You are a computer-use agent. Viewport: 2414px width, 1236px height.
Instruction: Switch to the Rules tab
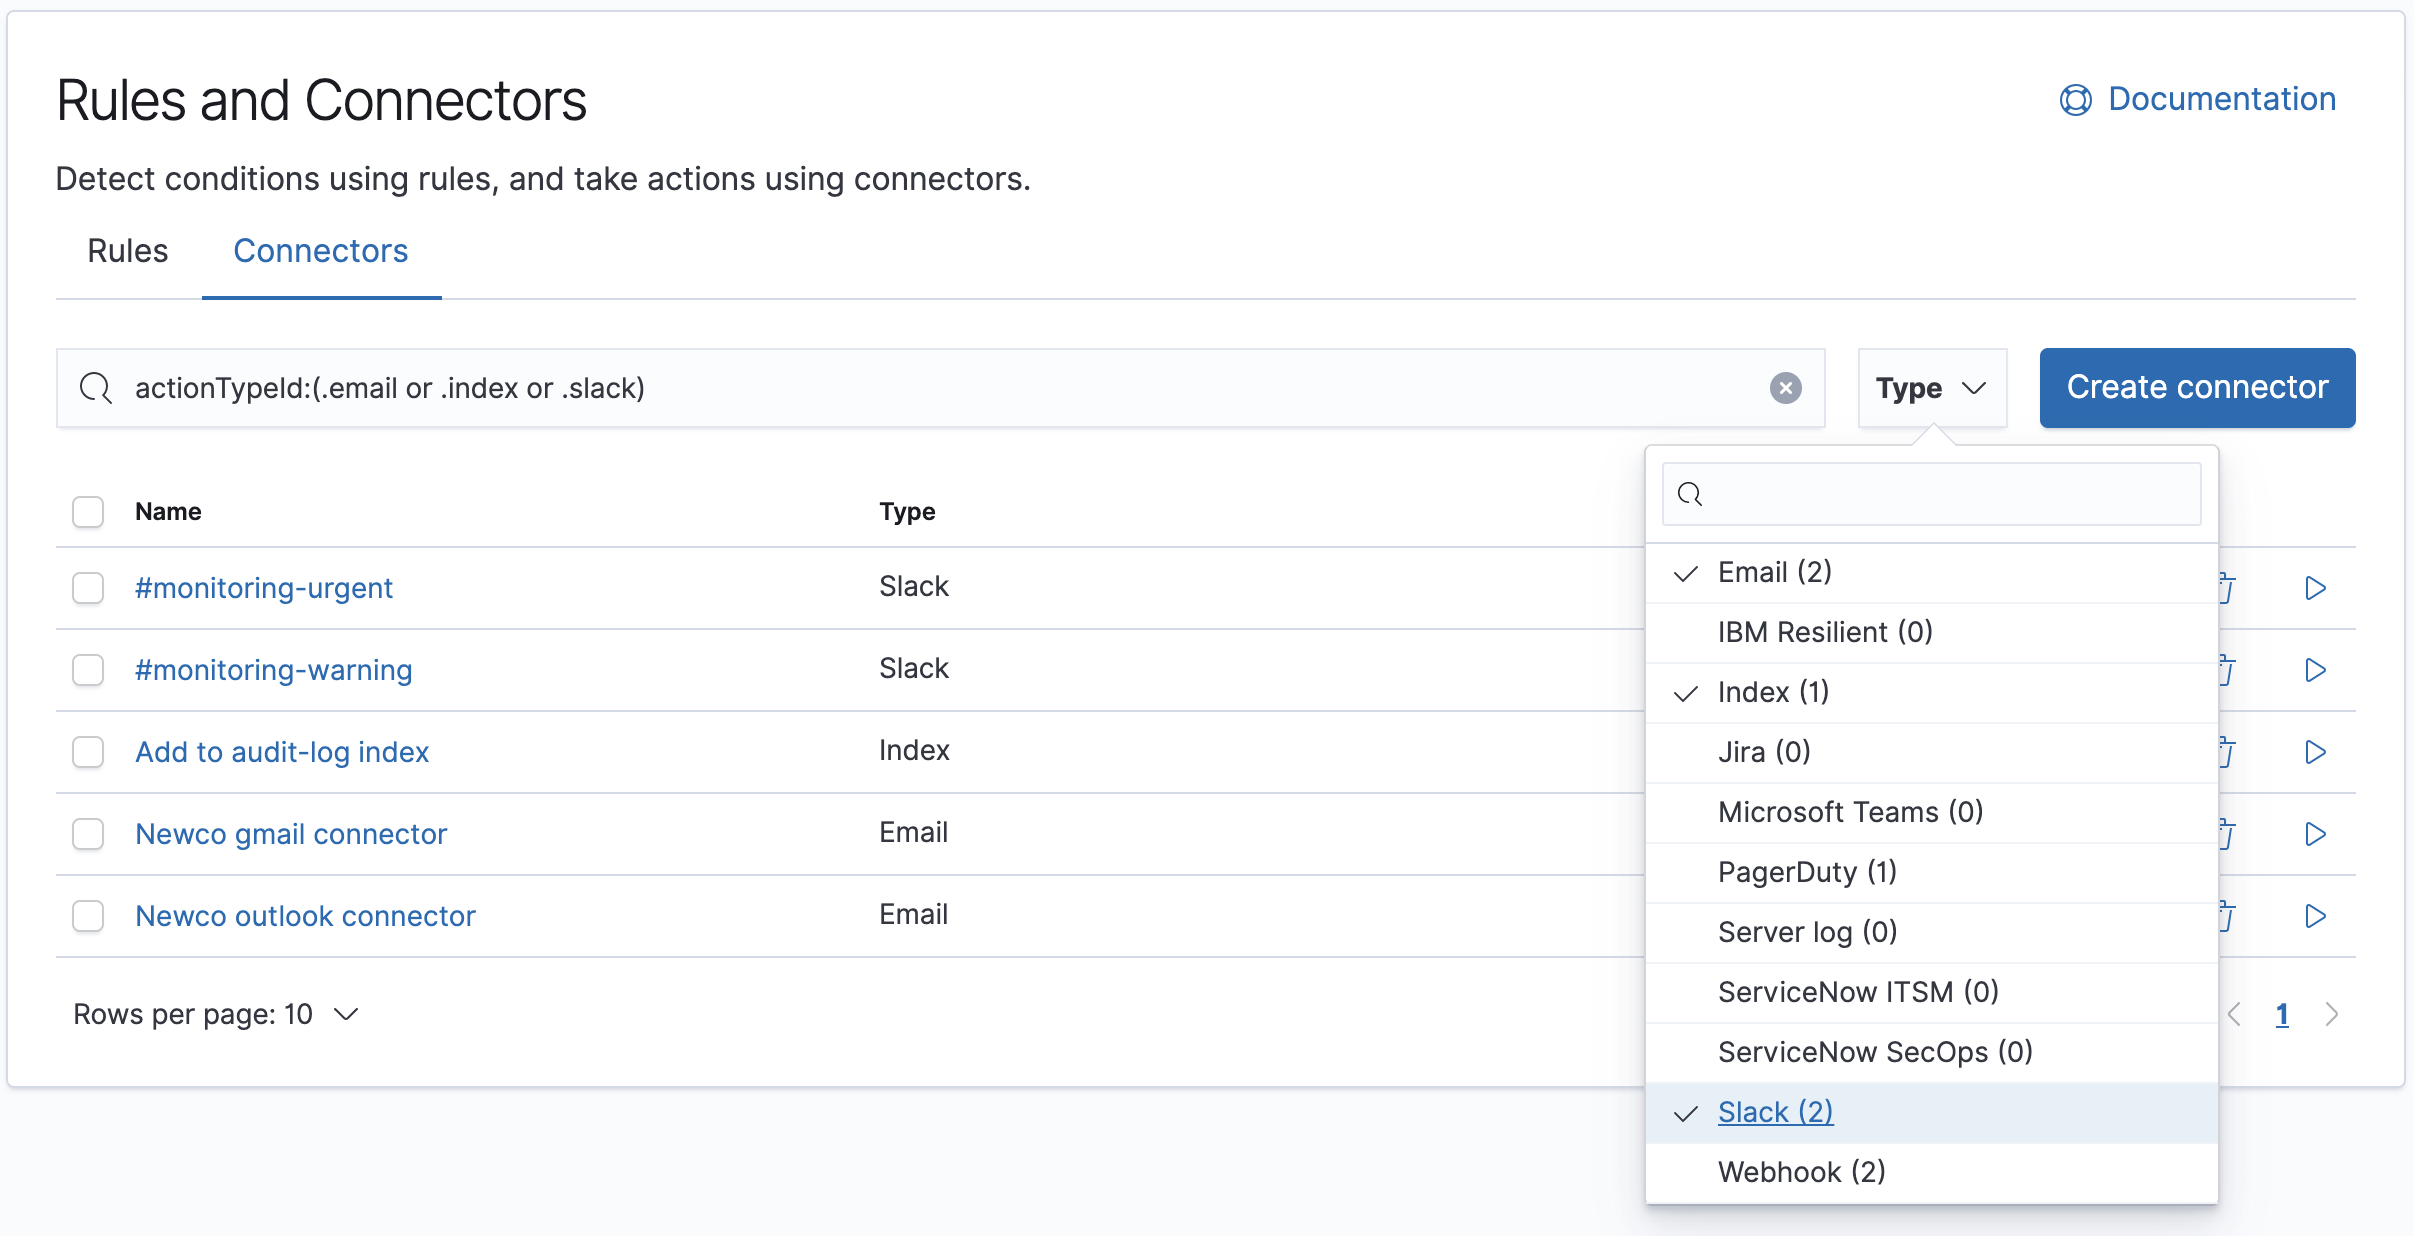click(x=127, y=251)
